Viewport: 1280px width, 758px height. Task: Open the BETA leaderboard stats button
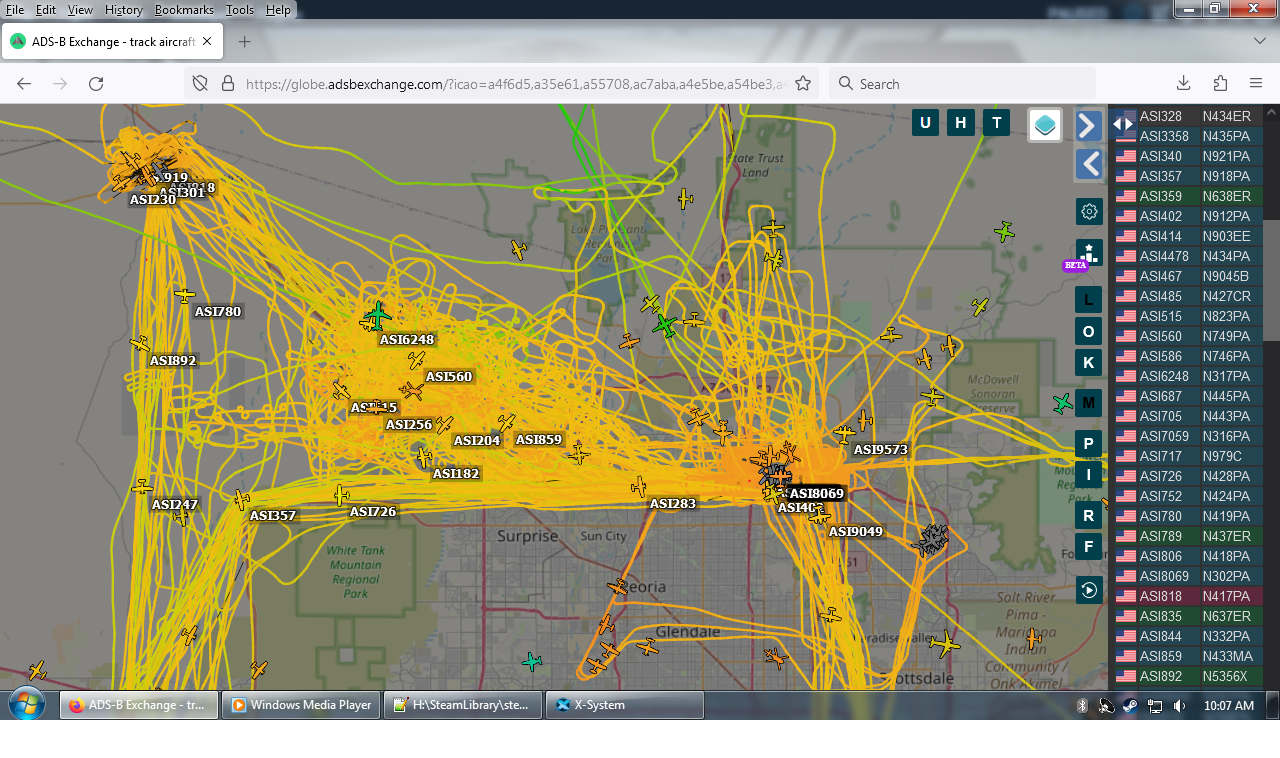pyautogui.click(x=1089, y=253)
